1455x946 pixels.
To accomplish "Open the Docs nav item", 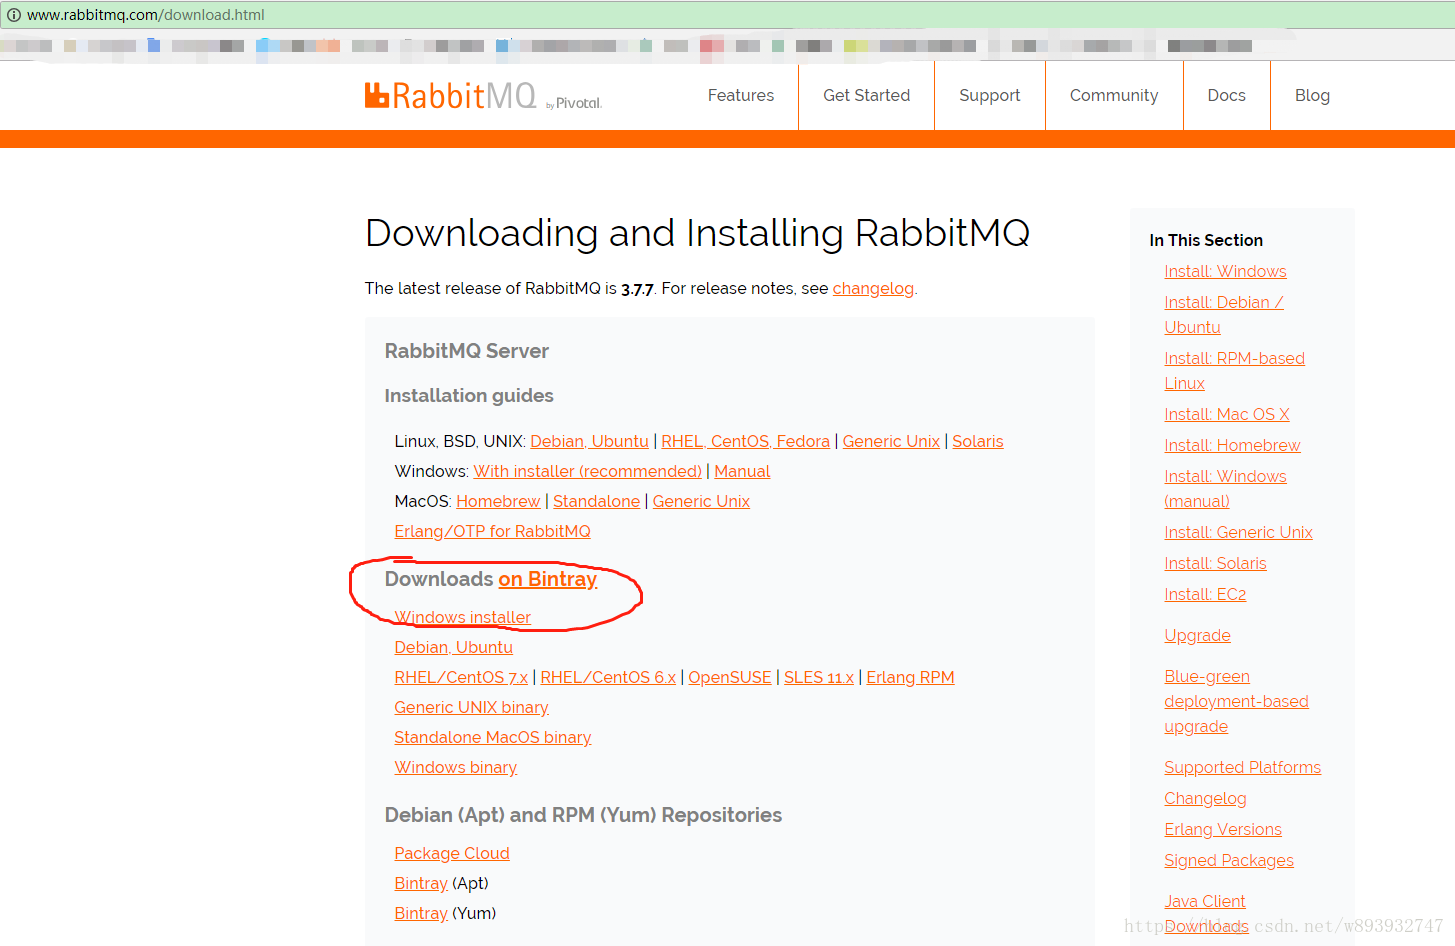I will [1227, 95].
